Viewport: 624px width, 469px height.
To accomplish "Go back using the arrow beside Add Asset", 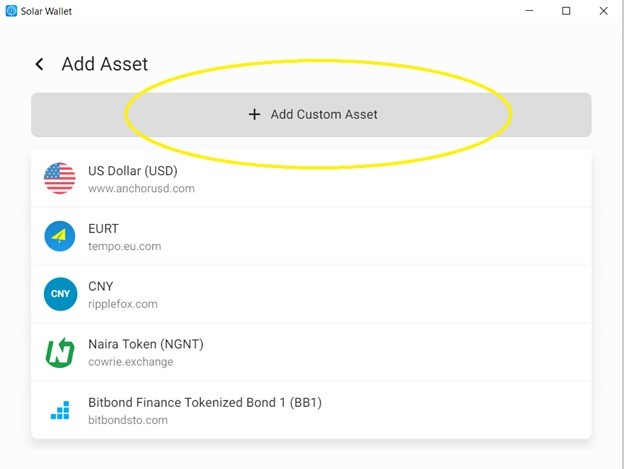I will pos(39,64).
